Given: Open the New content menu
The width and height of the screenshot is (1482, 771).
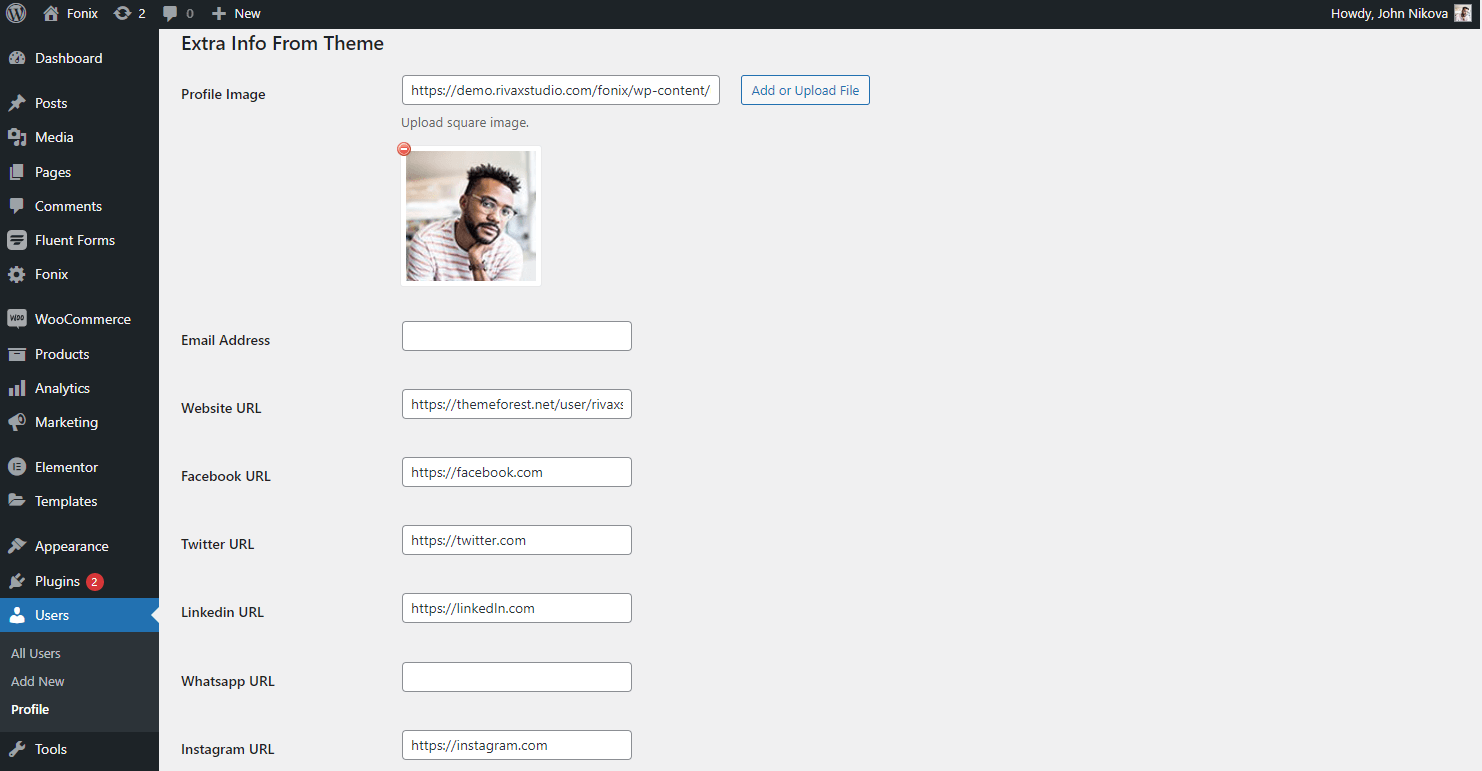Looking at the screenshot, I should coord(236,14).
